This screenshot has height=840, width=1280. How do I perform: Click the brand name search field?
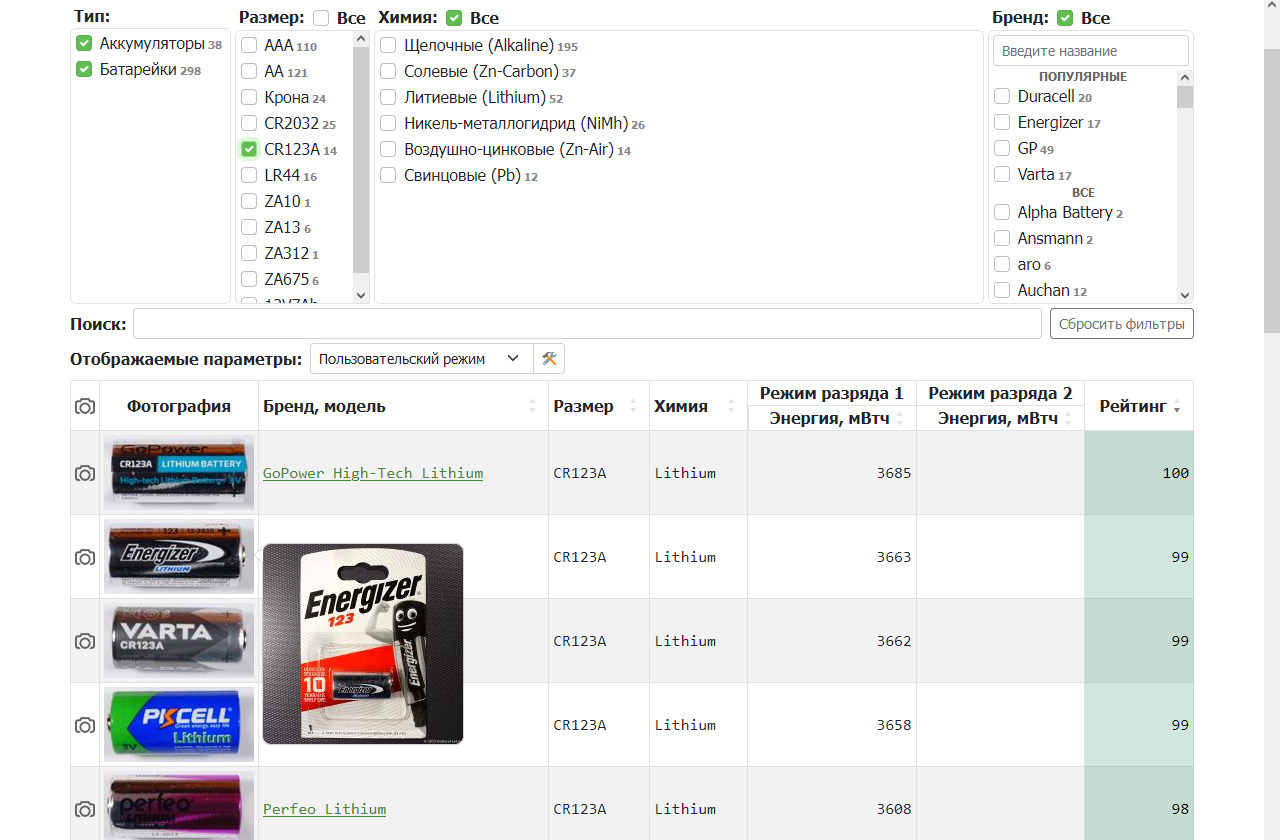(1090, 51)
